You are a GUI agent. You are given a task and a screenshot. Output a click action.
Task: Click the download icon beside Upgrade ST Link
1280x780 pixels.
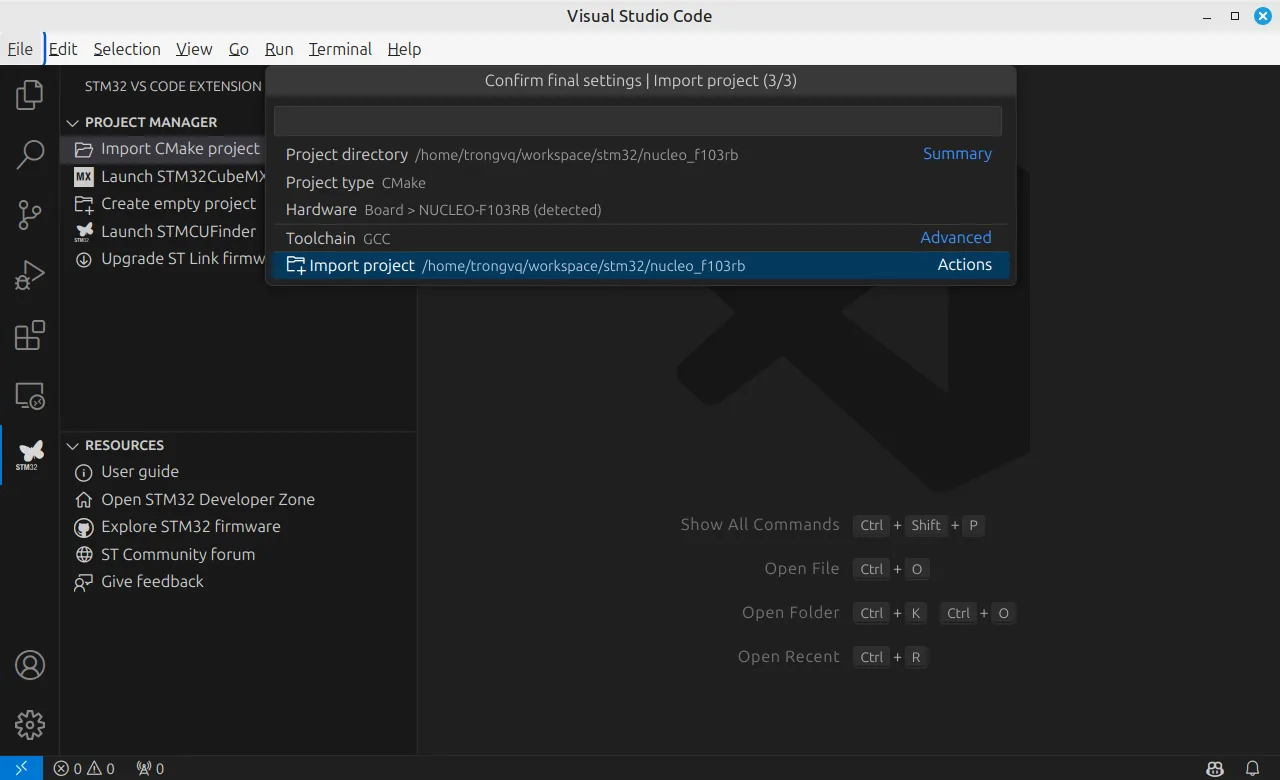tap(84, 259)
